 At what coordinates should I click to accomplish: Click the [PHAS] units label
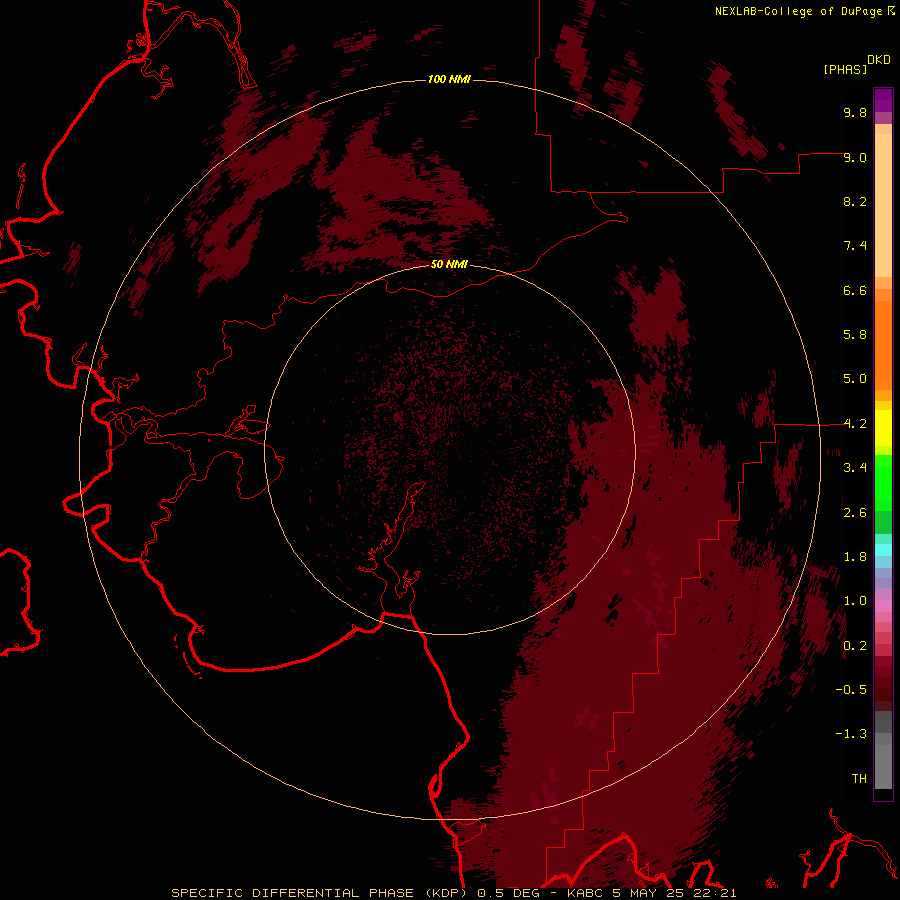point(845,69)
